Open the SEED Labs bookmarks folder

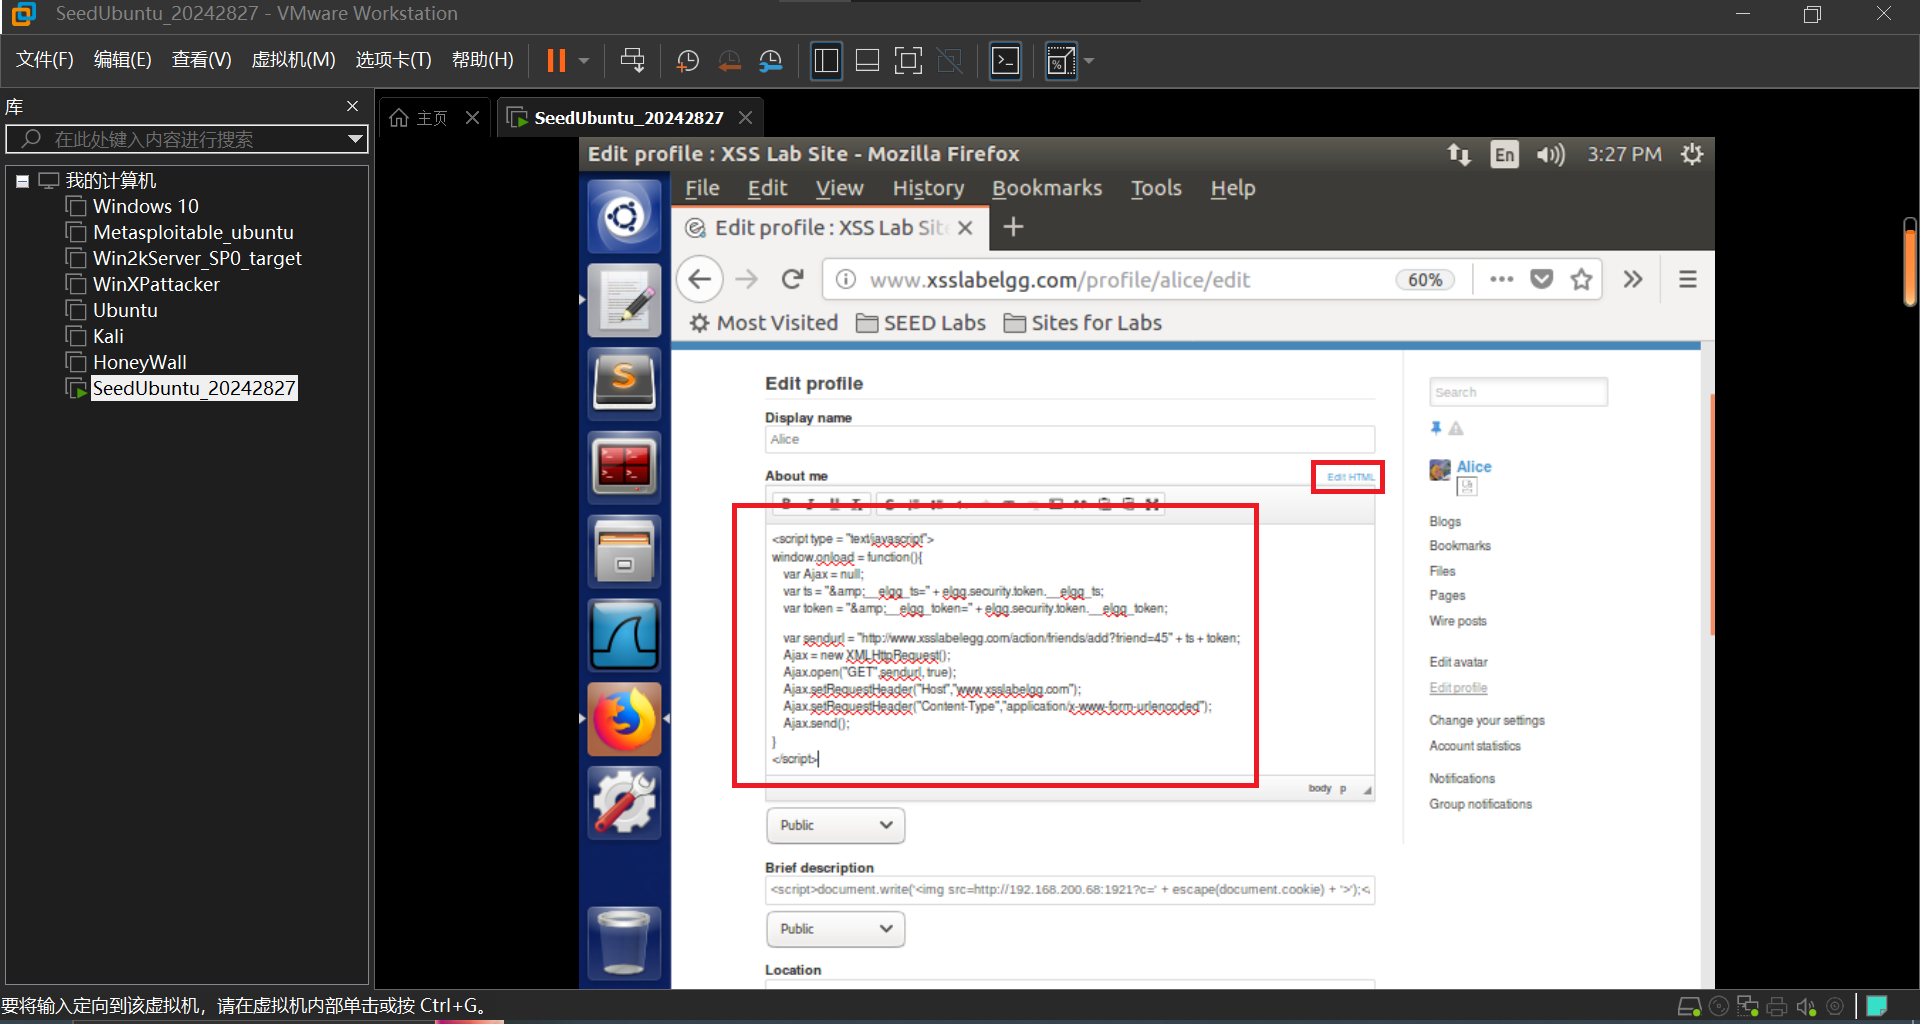pos(921,323)
